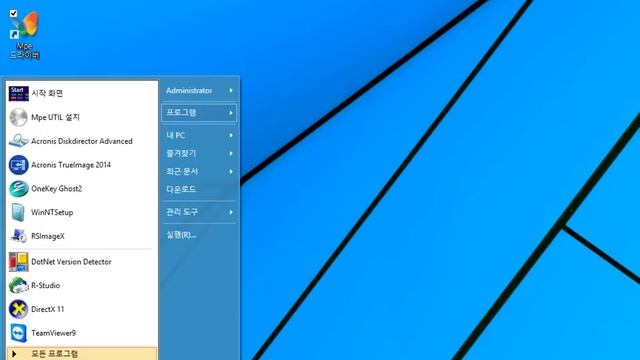Open the Administrator menu item
Viewport: 640px width, 360px height.
(x=199, y=91)
